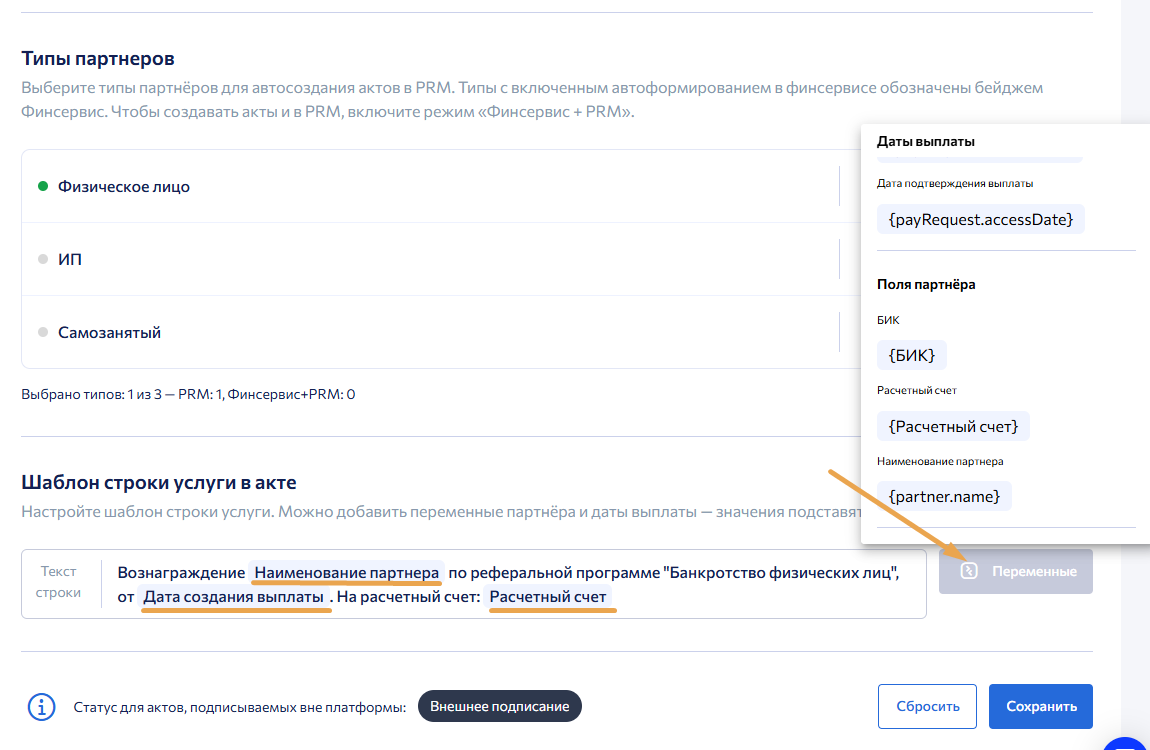Click the Расчетный счет chip in the template text
The image size is (1150, 750).
click(548, 597)
